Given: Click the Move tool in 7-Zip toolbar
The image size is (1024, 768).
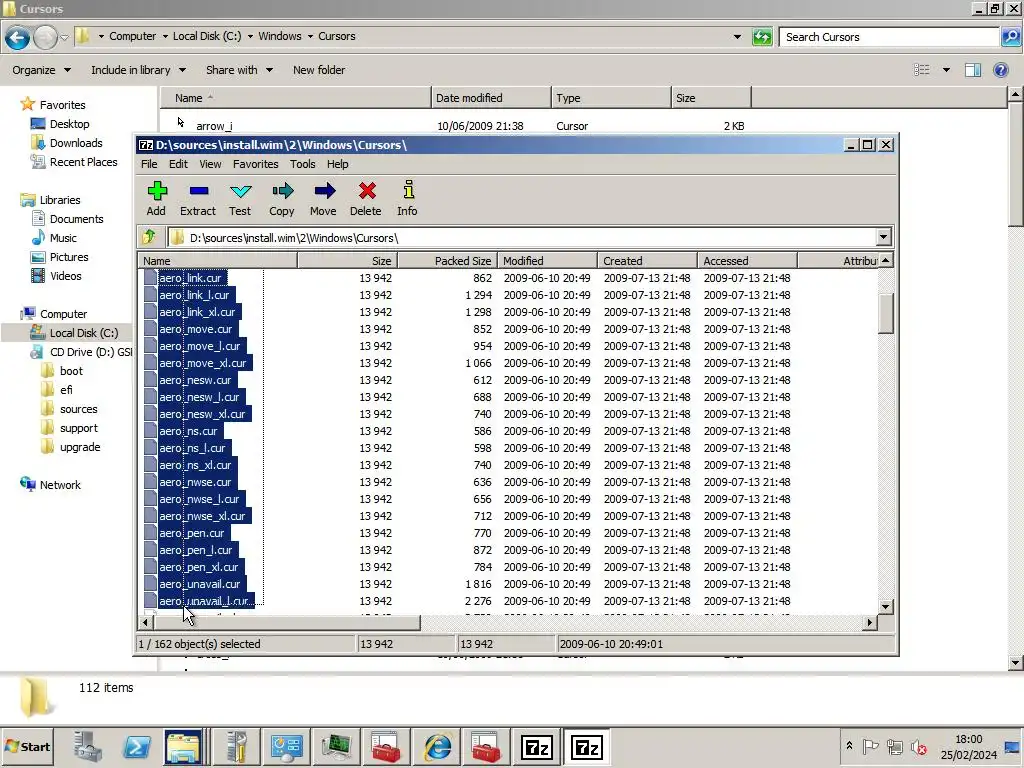Looking at the screenshot, I should click(323, 199).
